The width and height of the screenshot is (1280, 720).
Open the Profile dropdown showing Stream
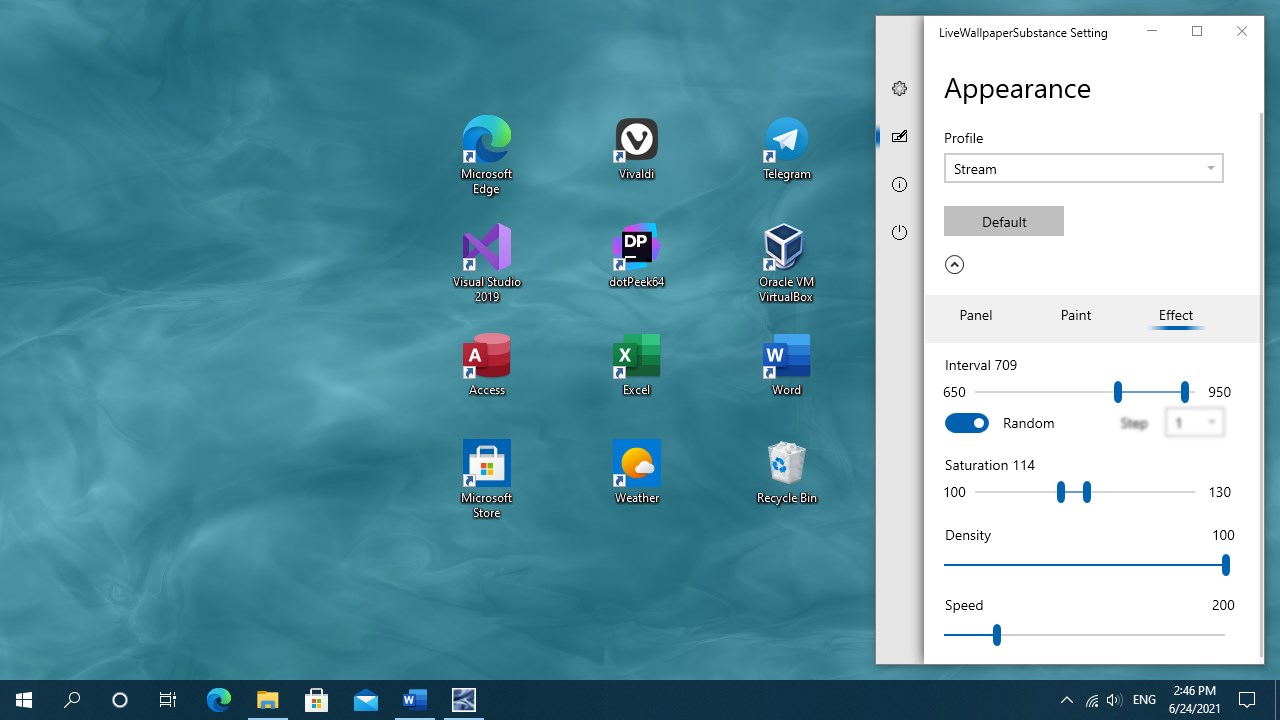1083,169
